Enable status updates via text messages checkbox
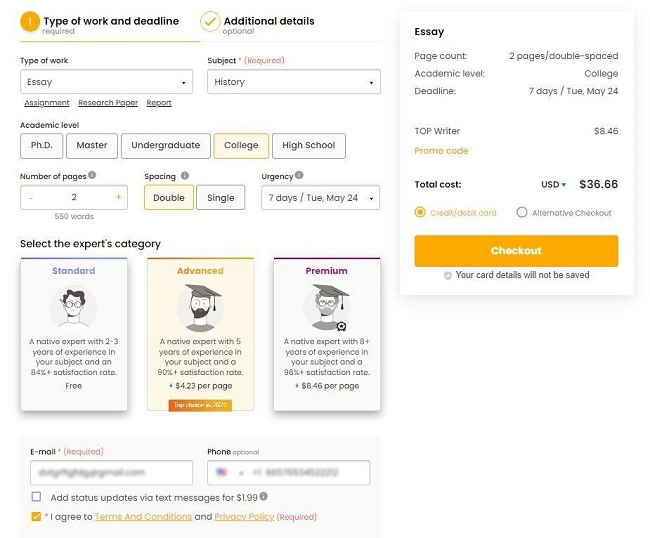 pos(36,497)
